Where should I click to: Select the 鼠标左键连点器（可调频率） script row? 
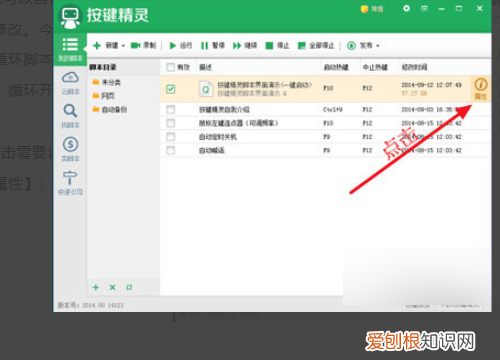[326, 123]
